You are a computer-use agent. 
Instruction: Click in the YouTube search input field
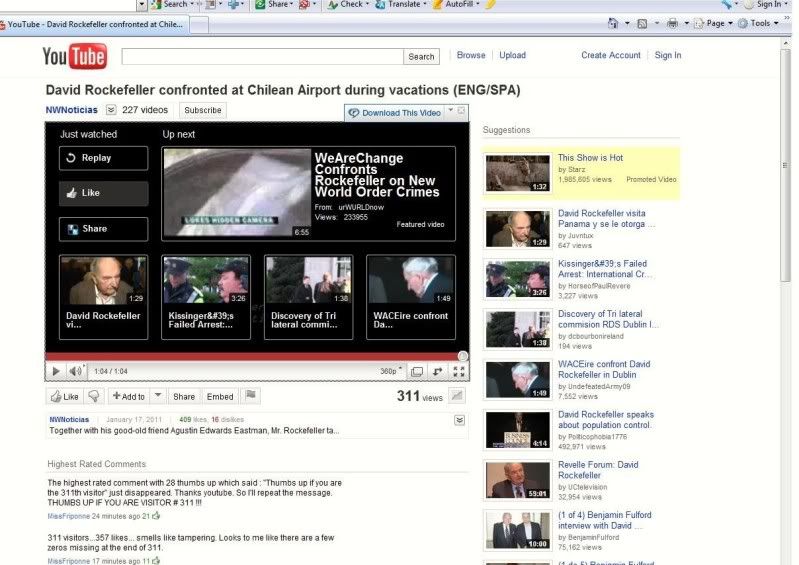pos(262,57)
